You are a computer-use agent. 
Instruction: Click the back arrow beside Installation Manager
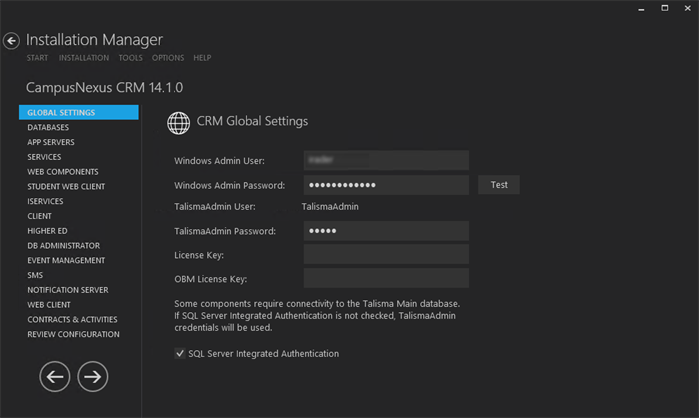coord(11,41)
